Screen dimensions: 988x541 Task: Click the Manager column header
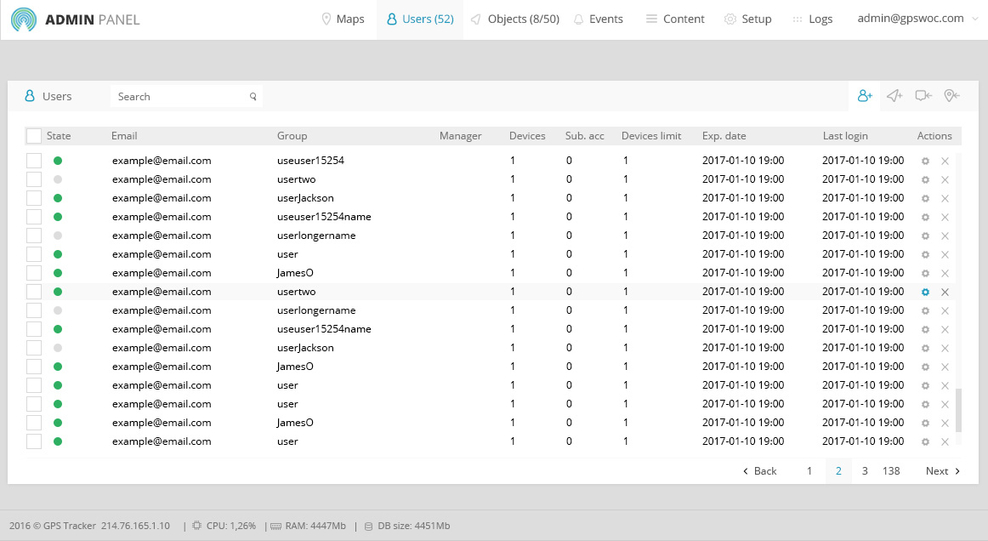(x=460, y=135)
